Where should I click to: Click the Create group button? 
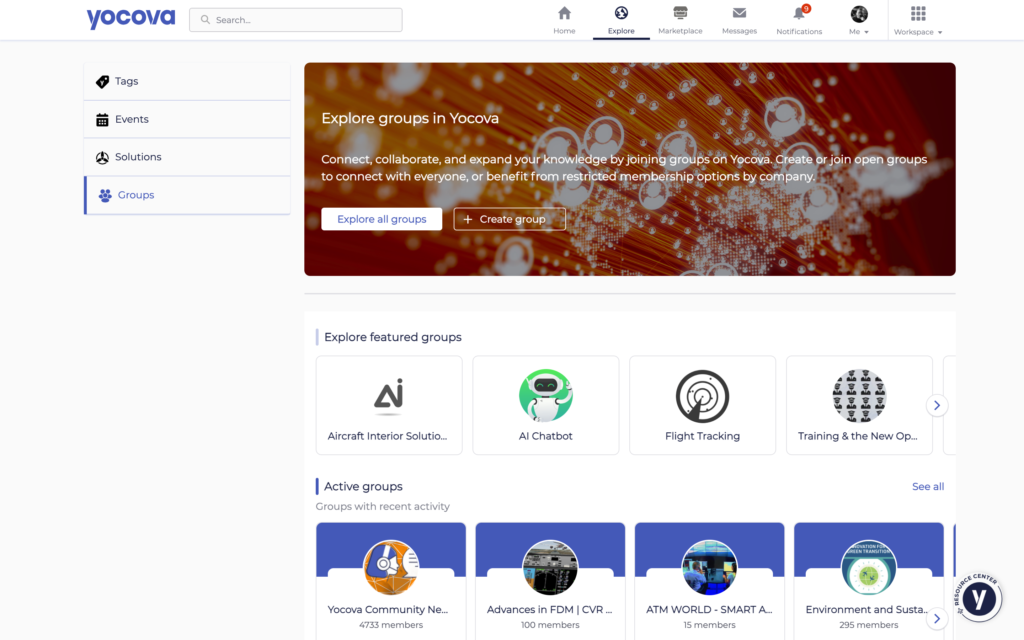[509, 219]
